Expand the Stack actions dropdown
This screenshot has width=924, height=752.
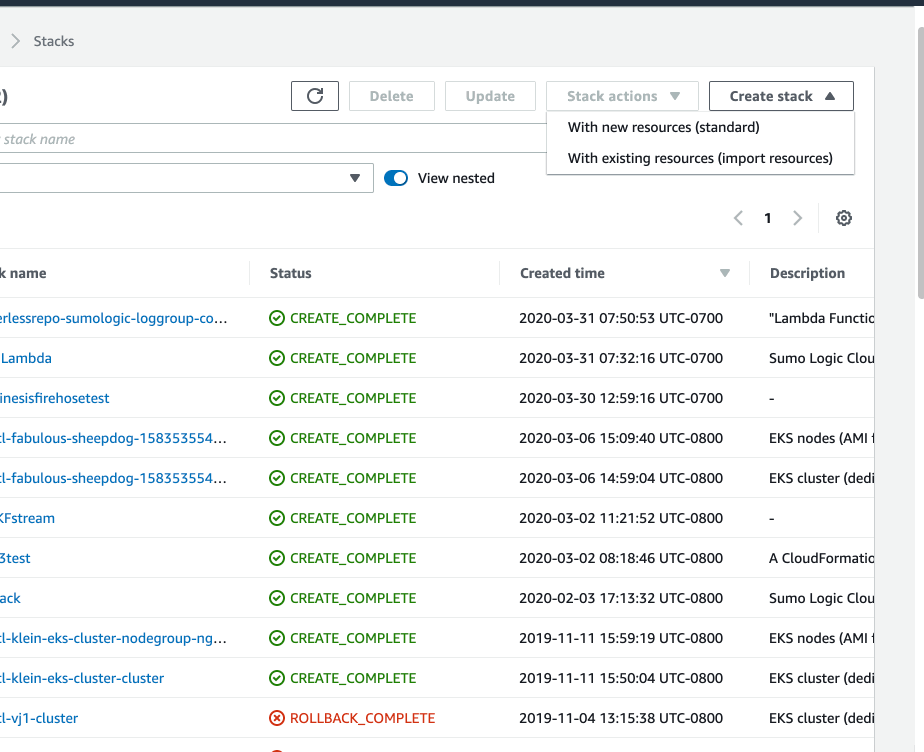click(623, 96)
